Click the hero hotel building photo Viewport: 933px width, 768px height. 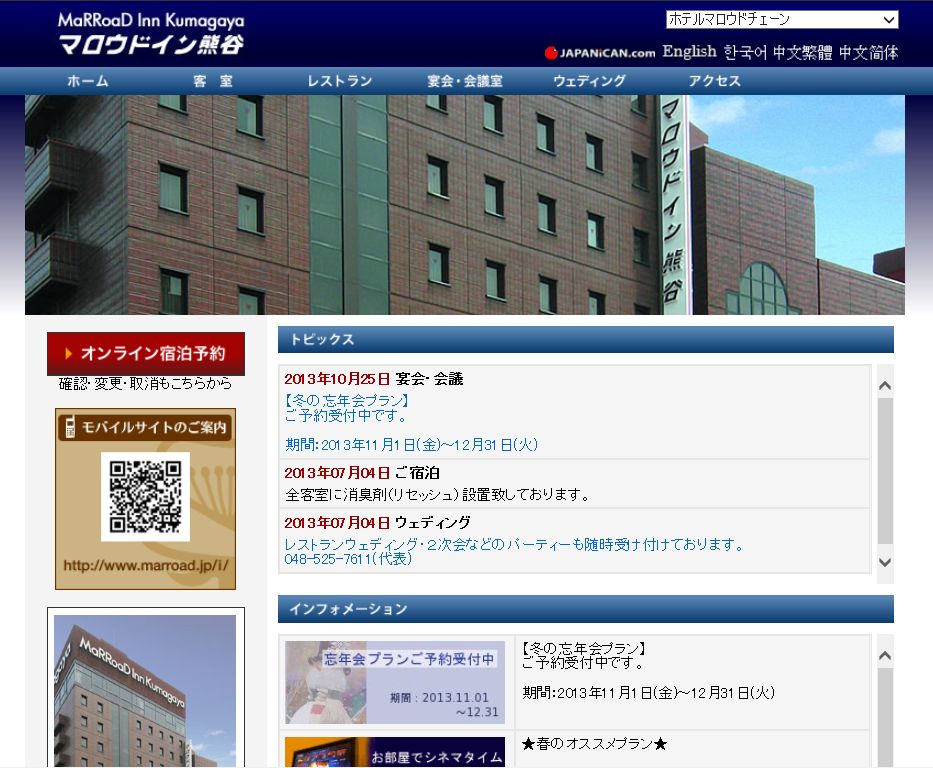click(465, 205)
